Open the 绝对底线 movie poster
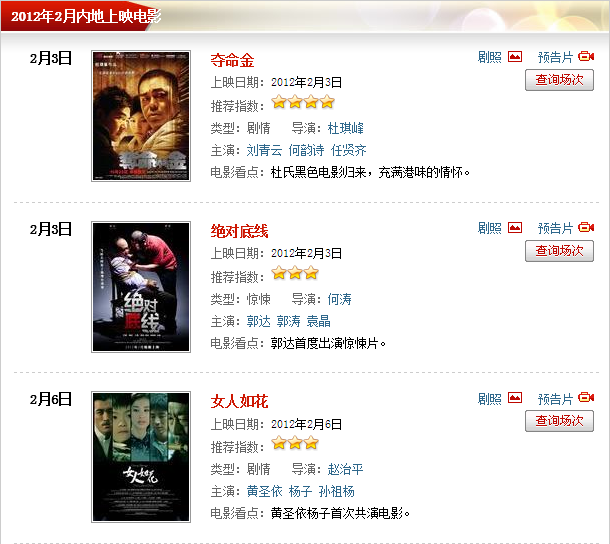The width and height of the screenshot is (610, 544). [141, 287]
